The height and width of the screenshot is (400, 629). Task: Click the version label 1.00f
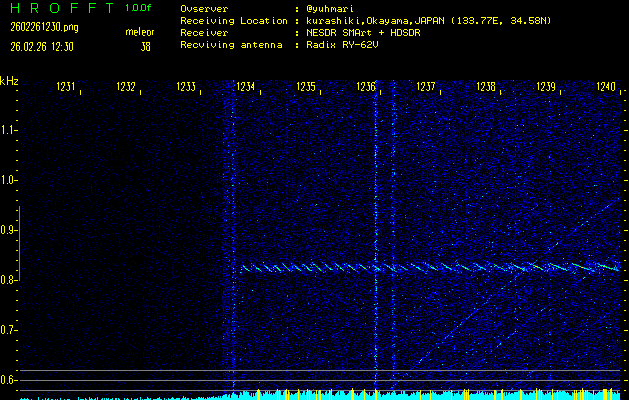click(x=140, y=8)
